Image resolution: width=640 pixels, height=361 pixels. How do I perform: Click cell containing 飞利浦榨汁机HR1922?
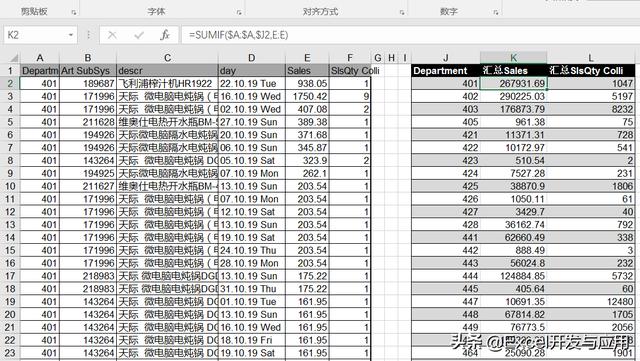[167, 83]
